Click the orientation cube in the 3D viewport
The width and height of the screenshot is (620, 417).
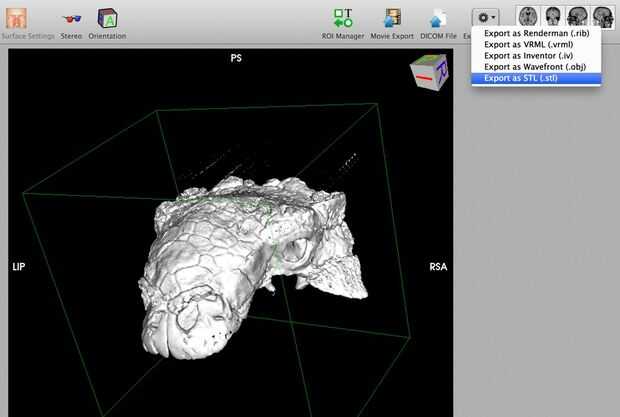tap(429, 72)
